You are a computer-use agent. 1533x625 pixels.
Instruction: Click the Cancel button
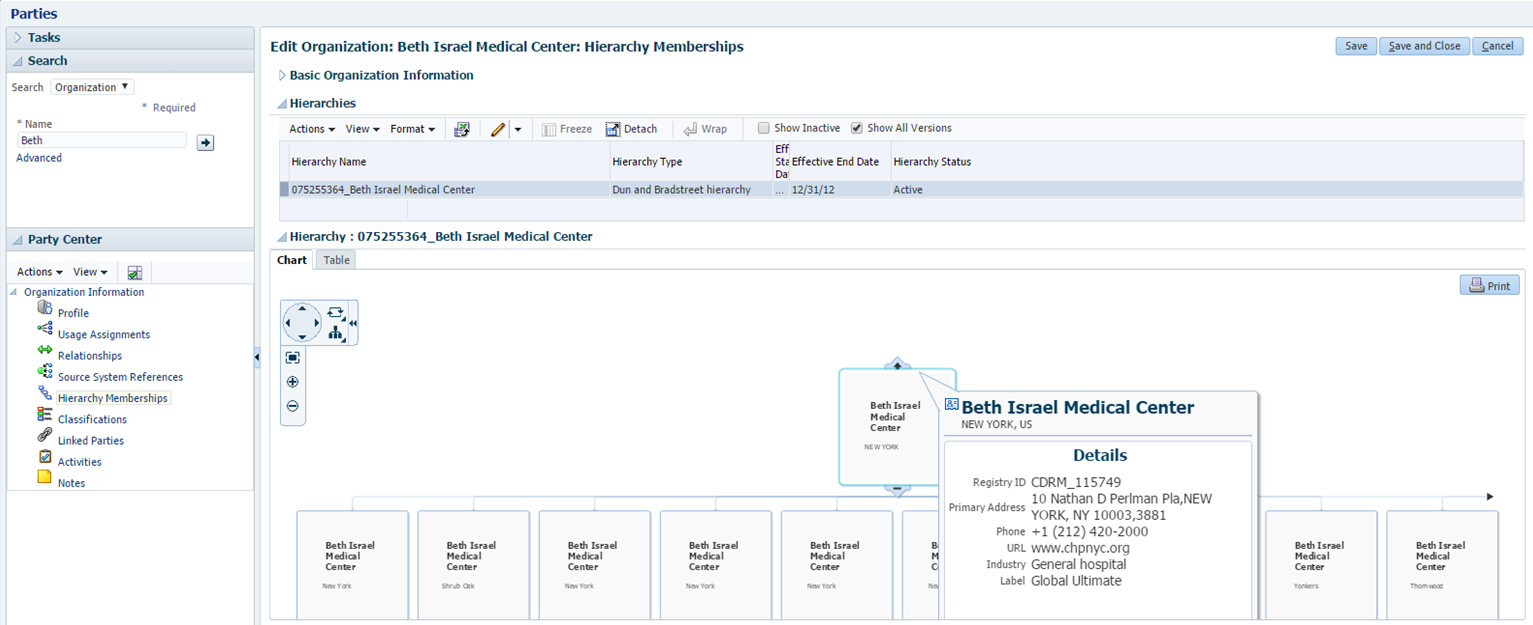1497,46
